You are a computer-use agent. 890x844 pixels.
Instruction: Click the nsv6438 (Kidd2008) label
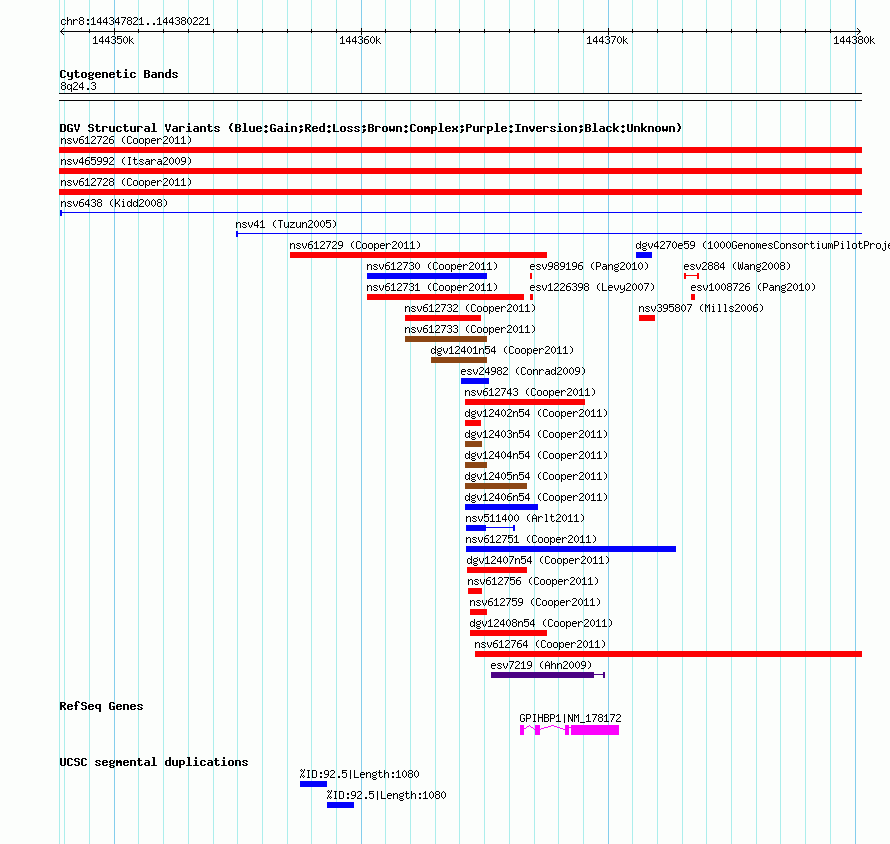(x=114, y=203)
